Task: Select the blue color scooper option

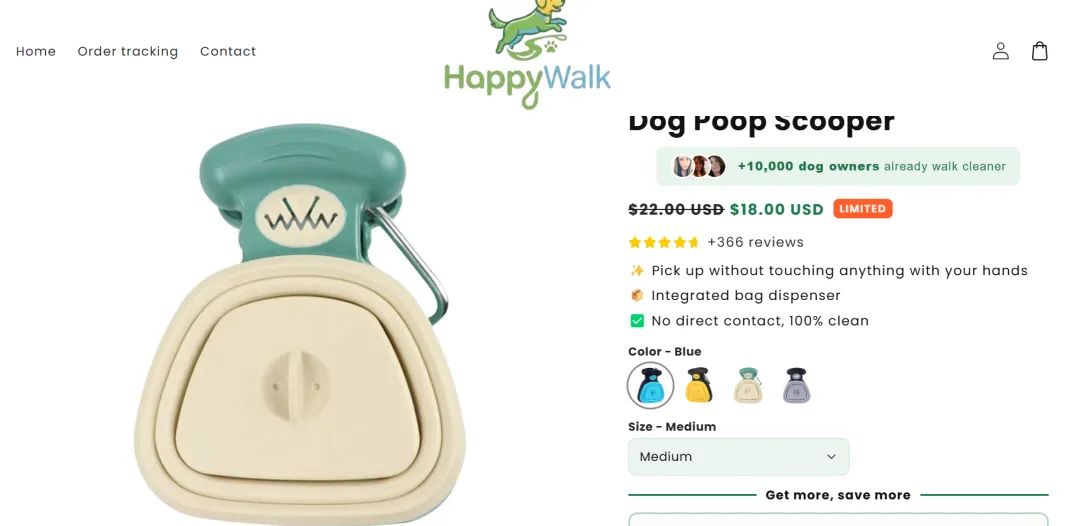Action: click(x=650, y=385)
